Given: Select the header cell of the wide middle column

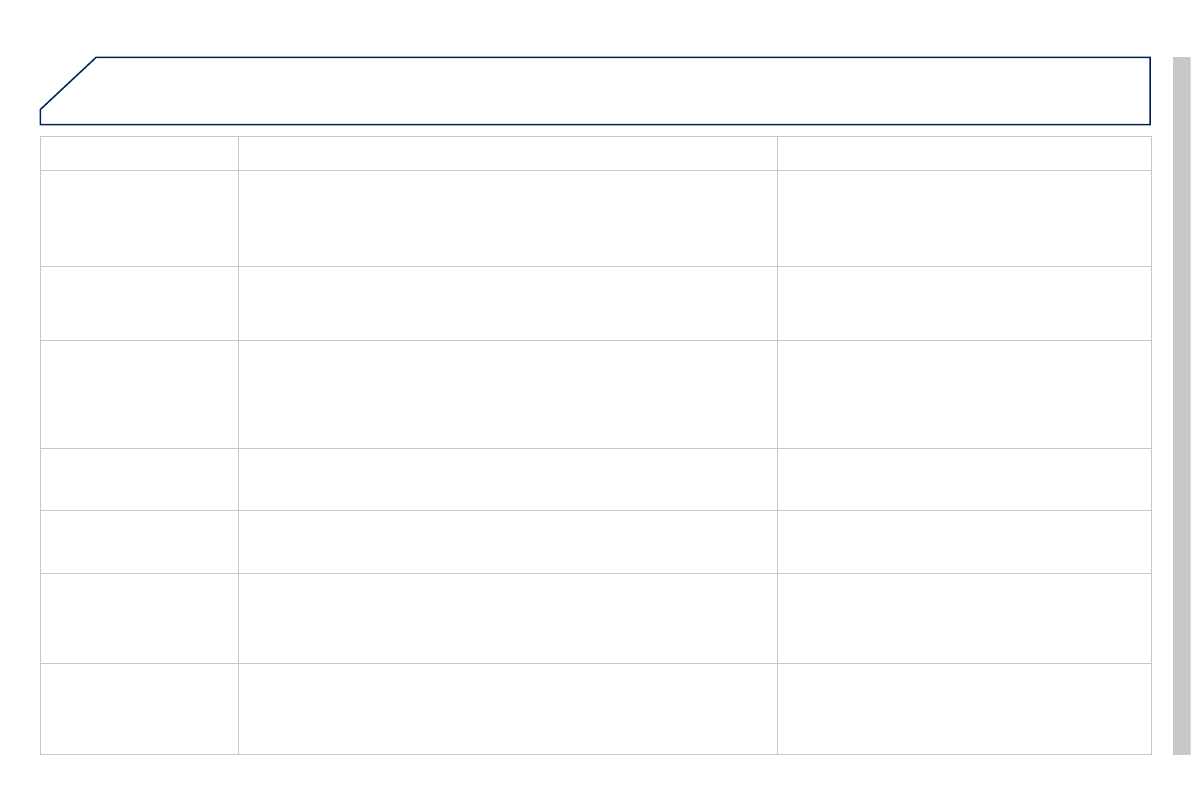Looking at the screenshot, I should pos(507,154).
